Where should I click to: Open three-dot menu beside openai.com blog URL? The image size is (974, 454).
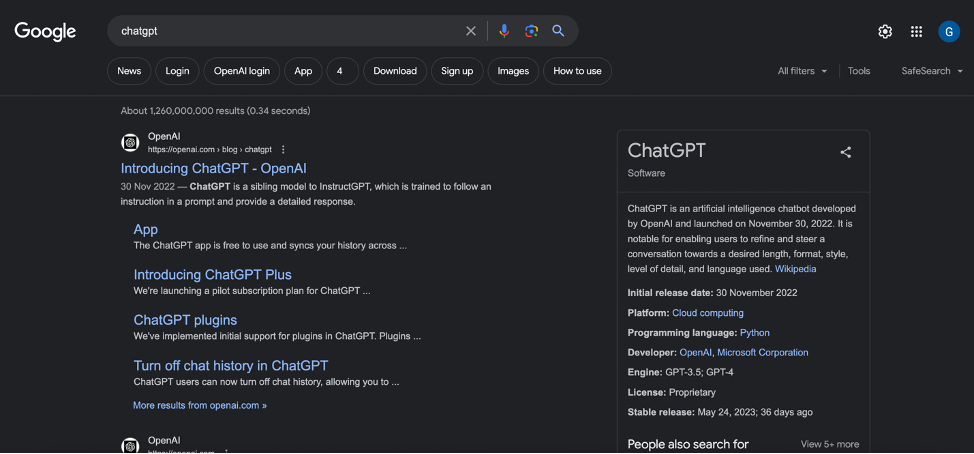(283, 149)
